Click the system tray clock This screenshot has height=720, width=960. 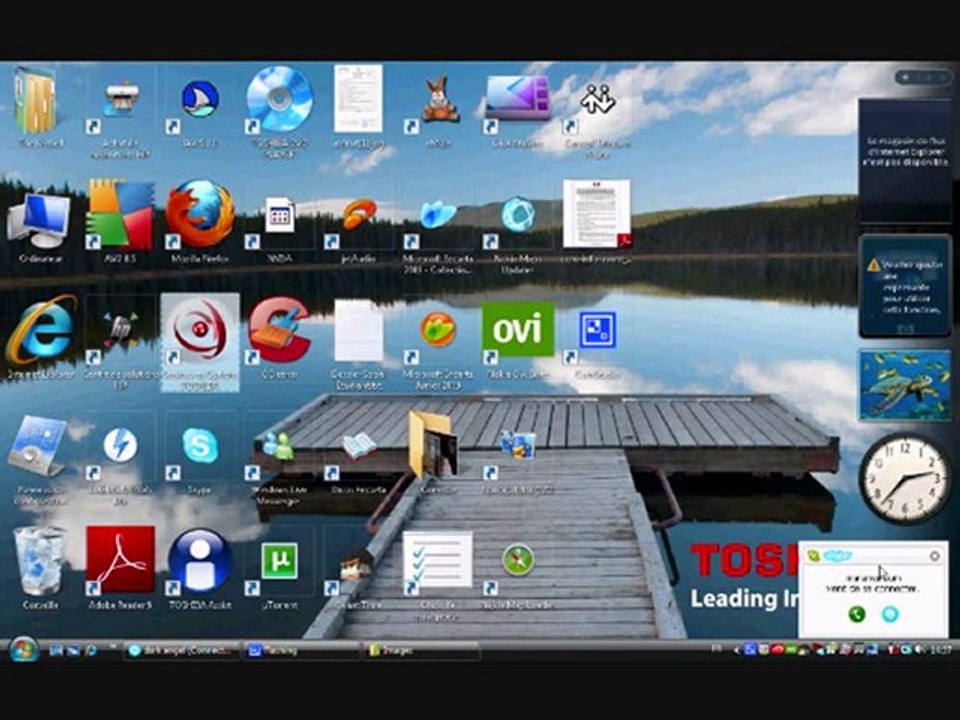coord(942,650)
